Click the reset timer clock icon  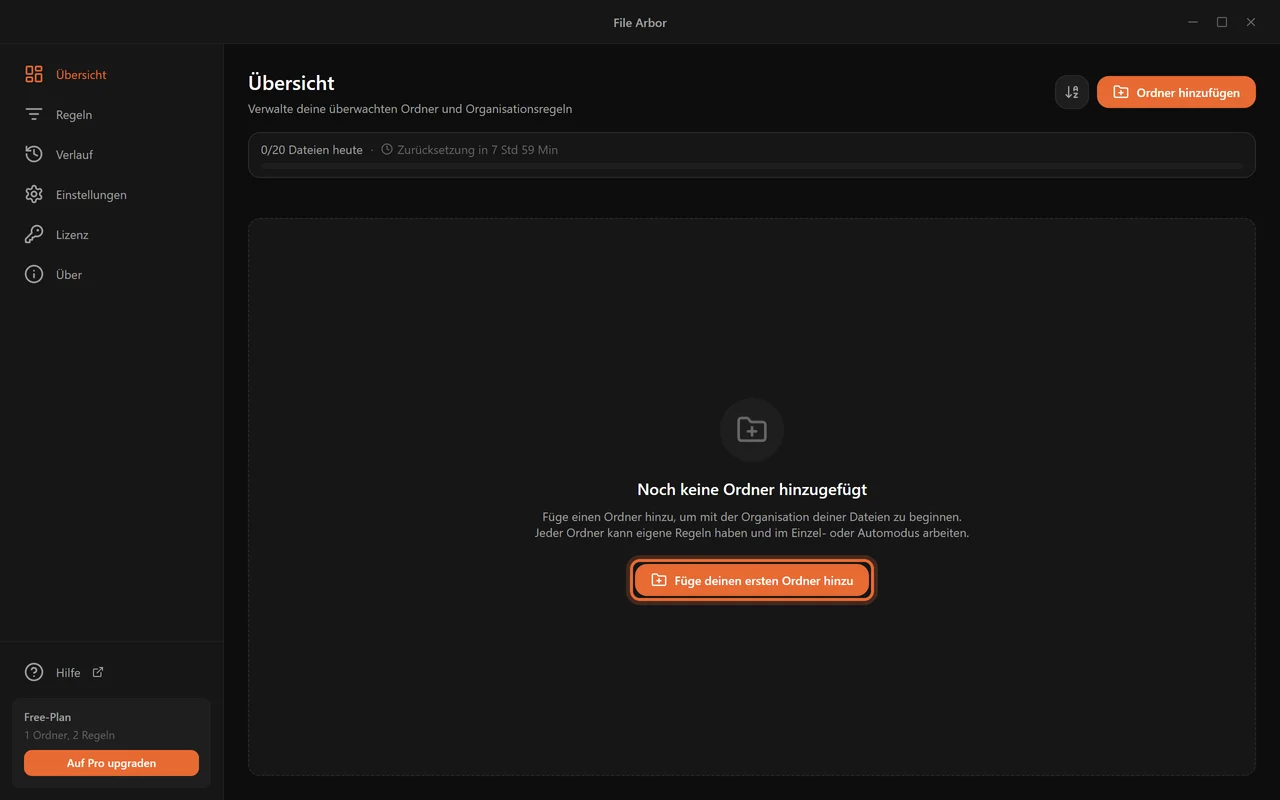pos(387,149)
